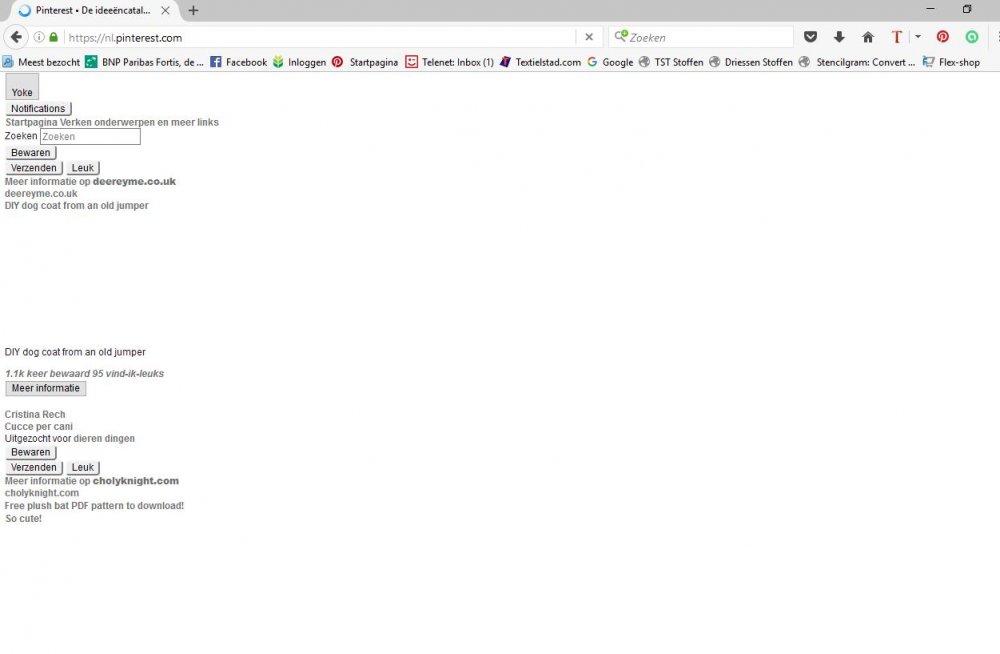Click Uitgezocht voor dieren dingen text
The width and height of the screenshot is (1000, 654).
[70, 438]
